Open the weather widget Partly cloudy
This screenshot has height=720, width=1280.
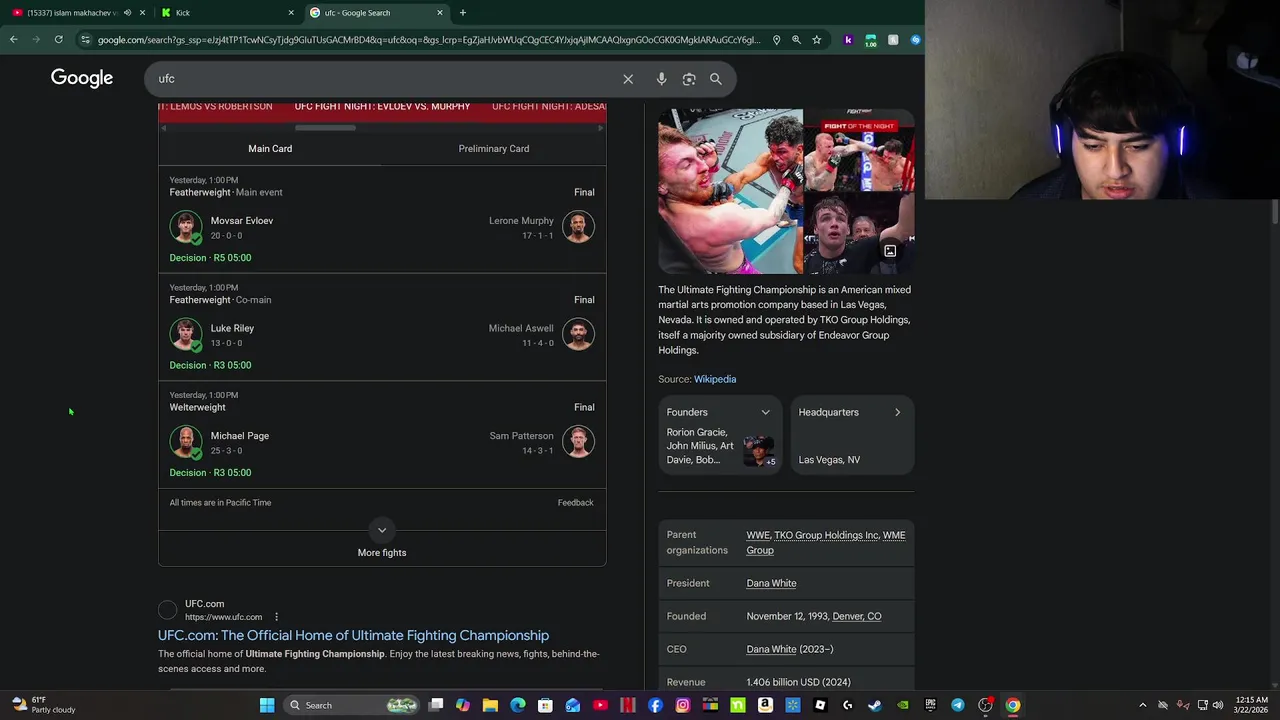tap(42, 705)
